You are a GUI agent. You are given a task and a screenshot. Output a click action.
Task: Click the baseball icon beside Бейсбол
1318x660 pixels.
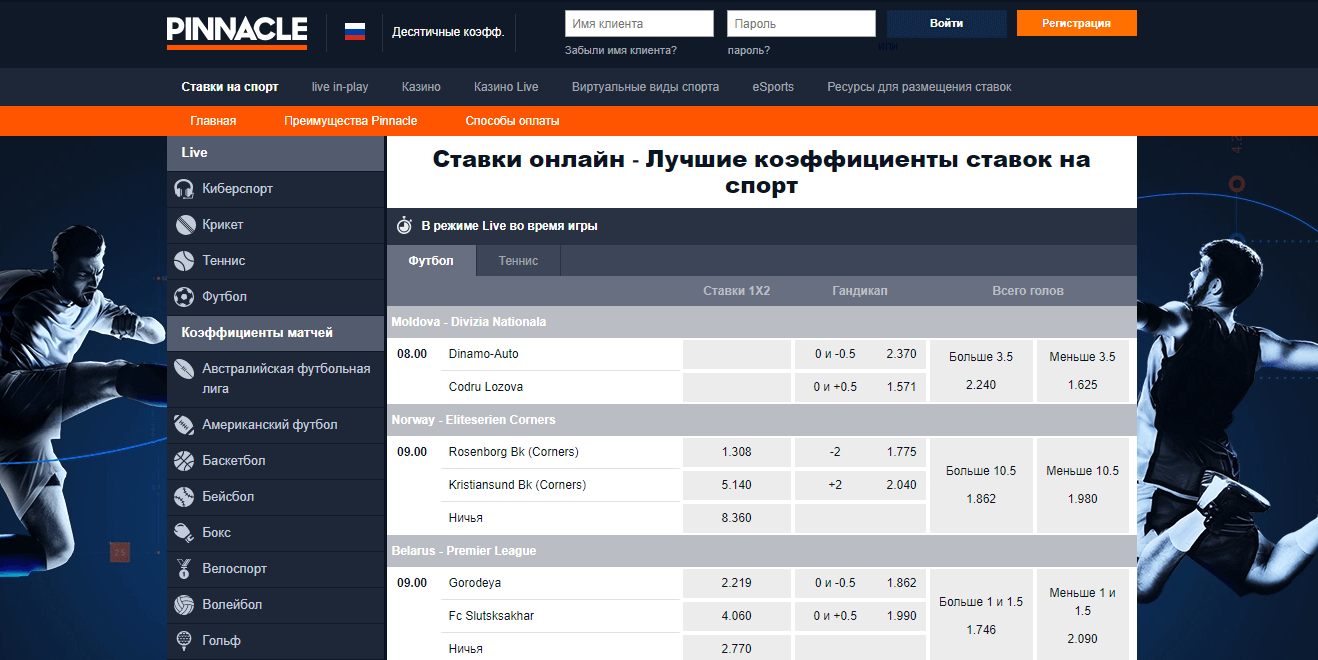pyautogui.click(x=184, y=497)
